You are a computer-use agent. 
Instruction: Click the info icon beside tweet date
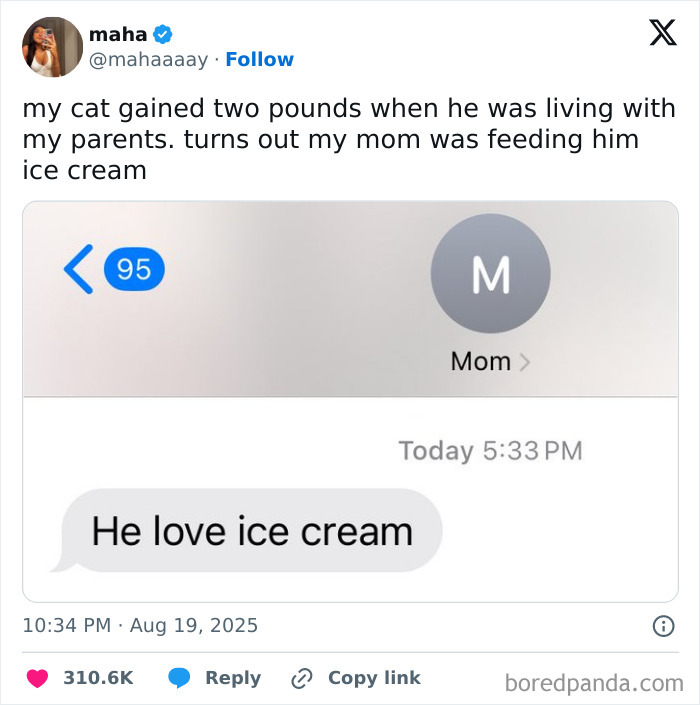(662, 626)
